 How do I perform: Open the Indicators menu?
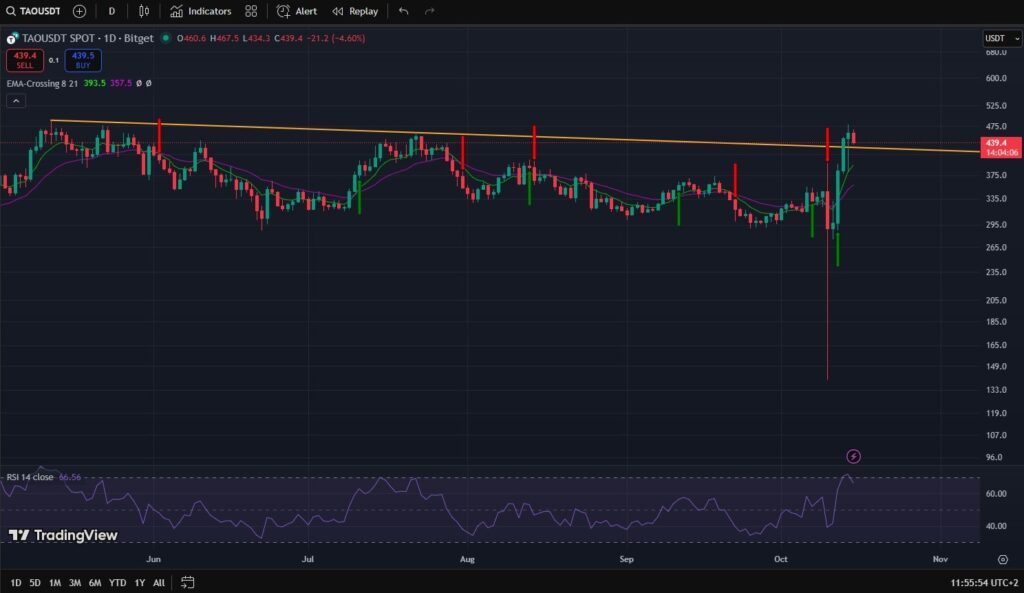pyautogui.click(x=200, y=11)
